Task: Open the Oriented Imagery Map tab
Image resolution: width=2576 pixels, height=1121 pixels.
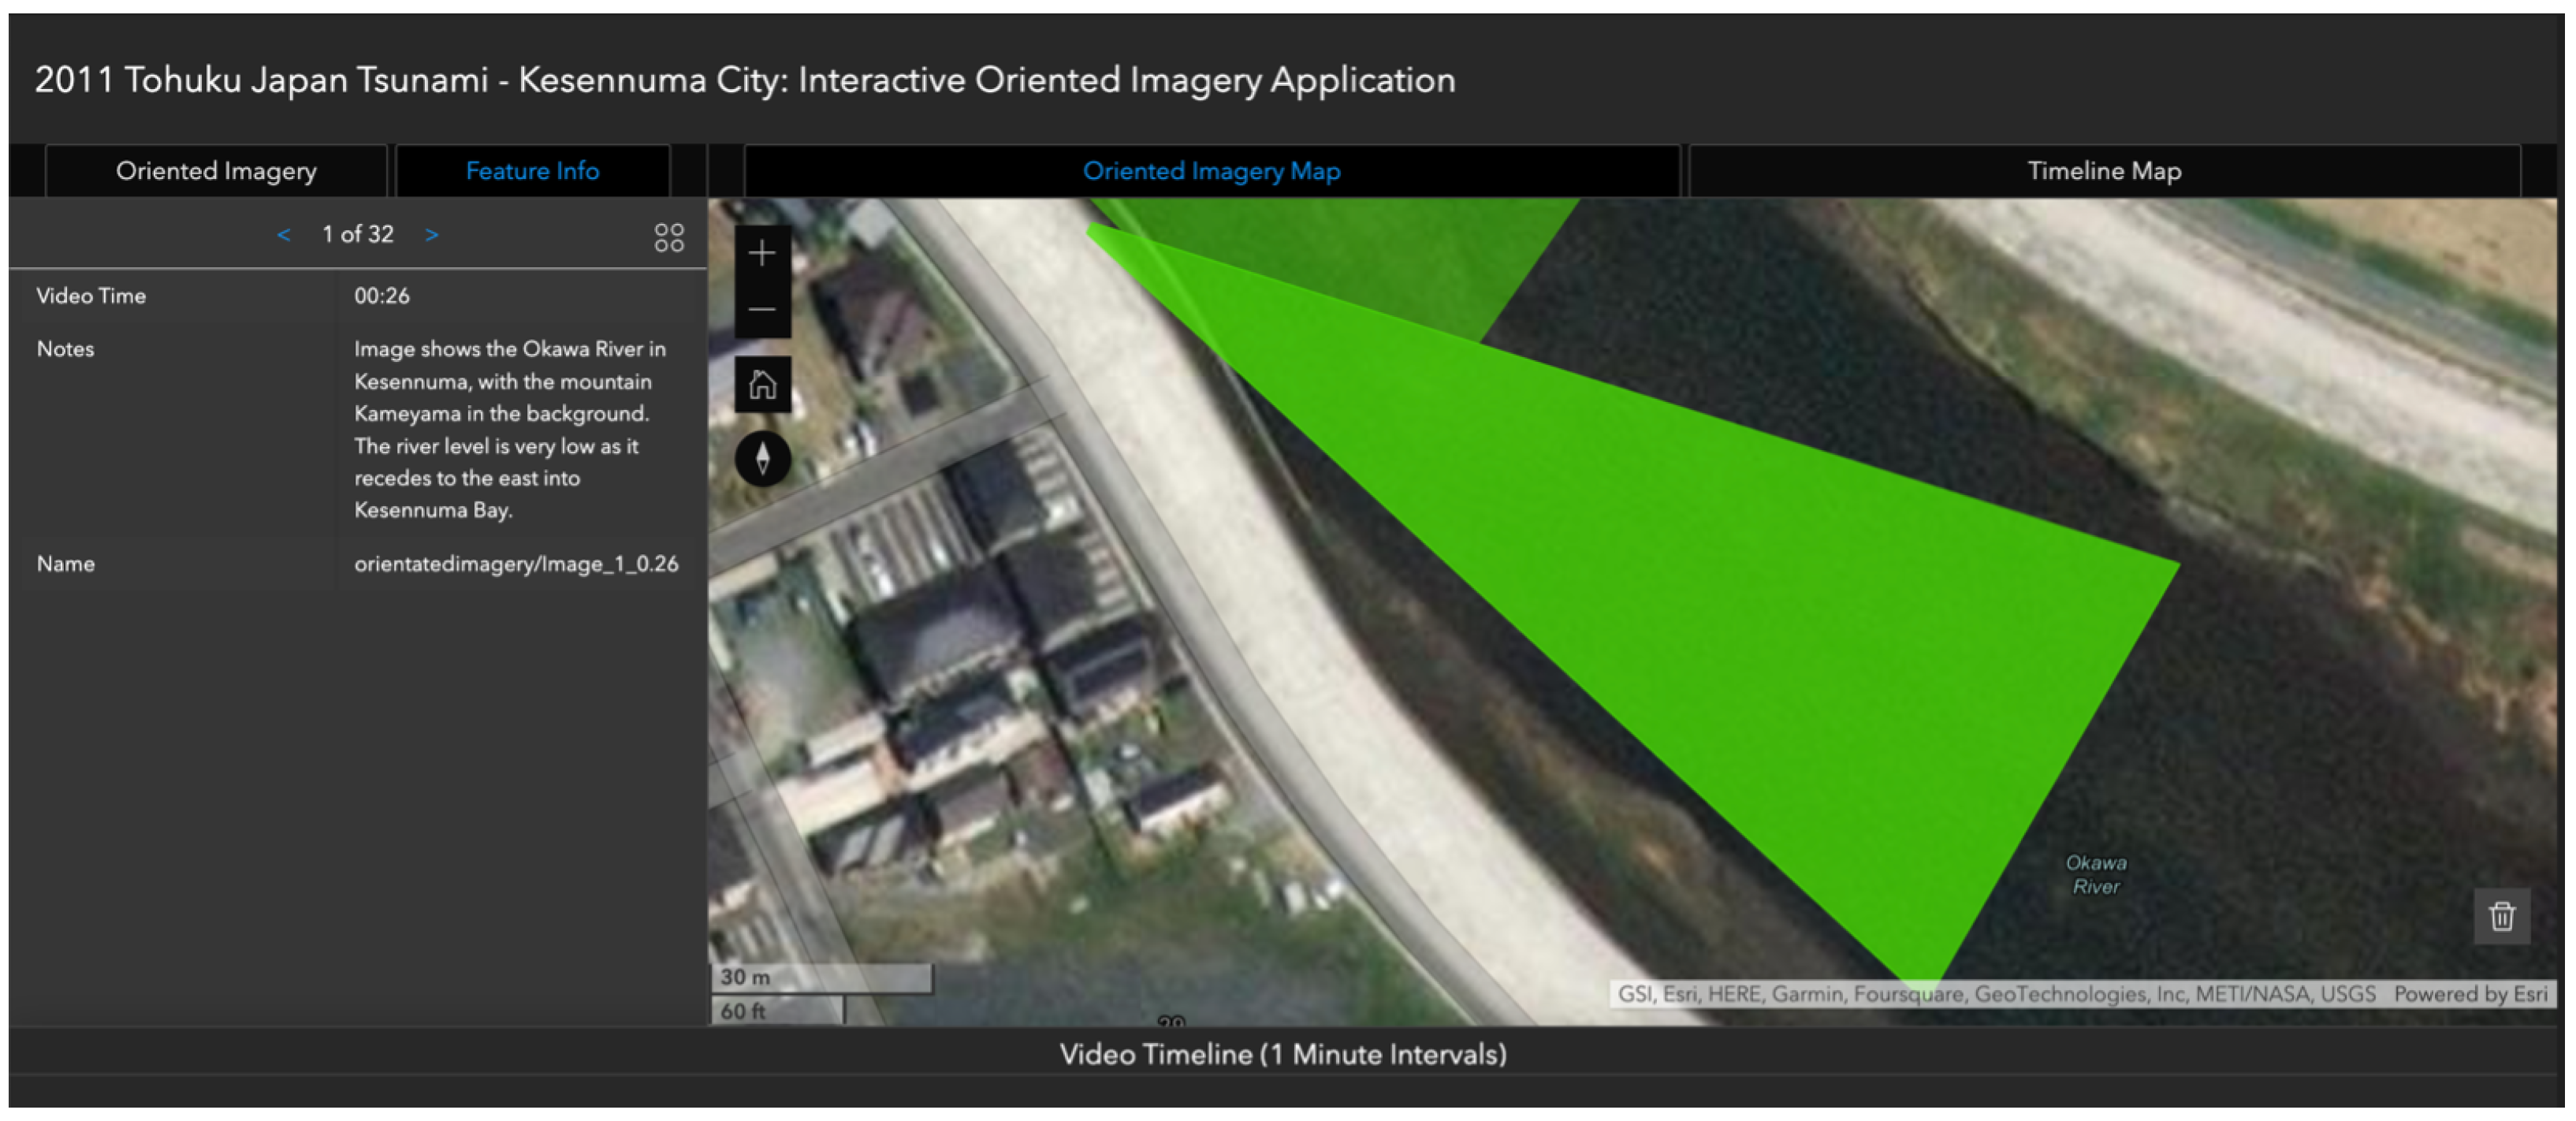Action: (1211, 171)
